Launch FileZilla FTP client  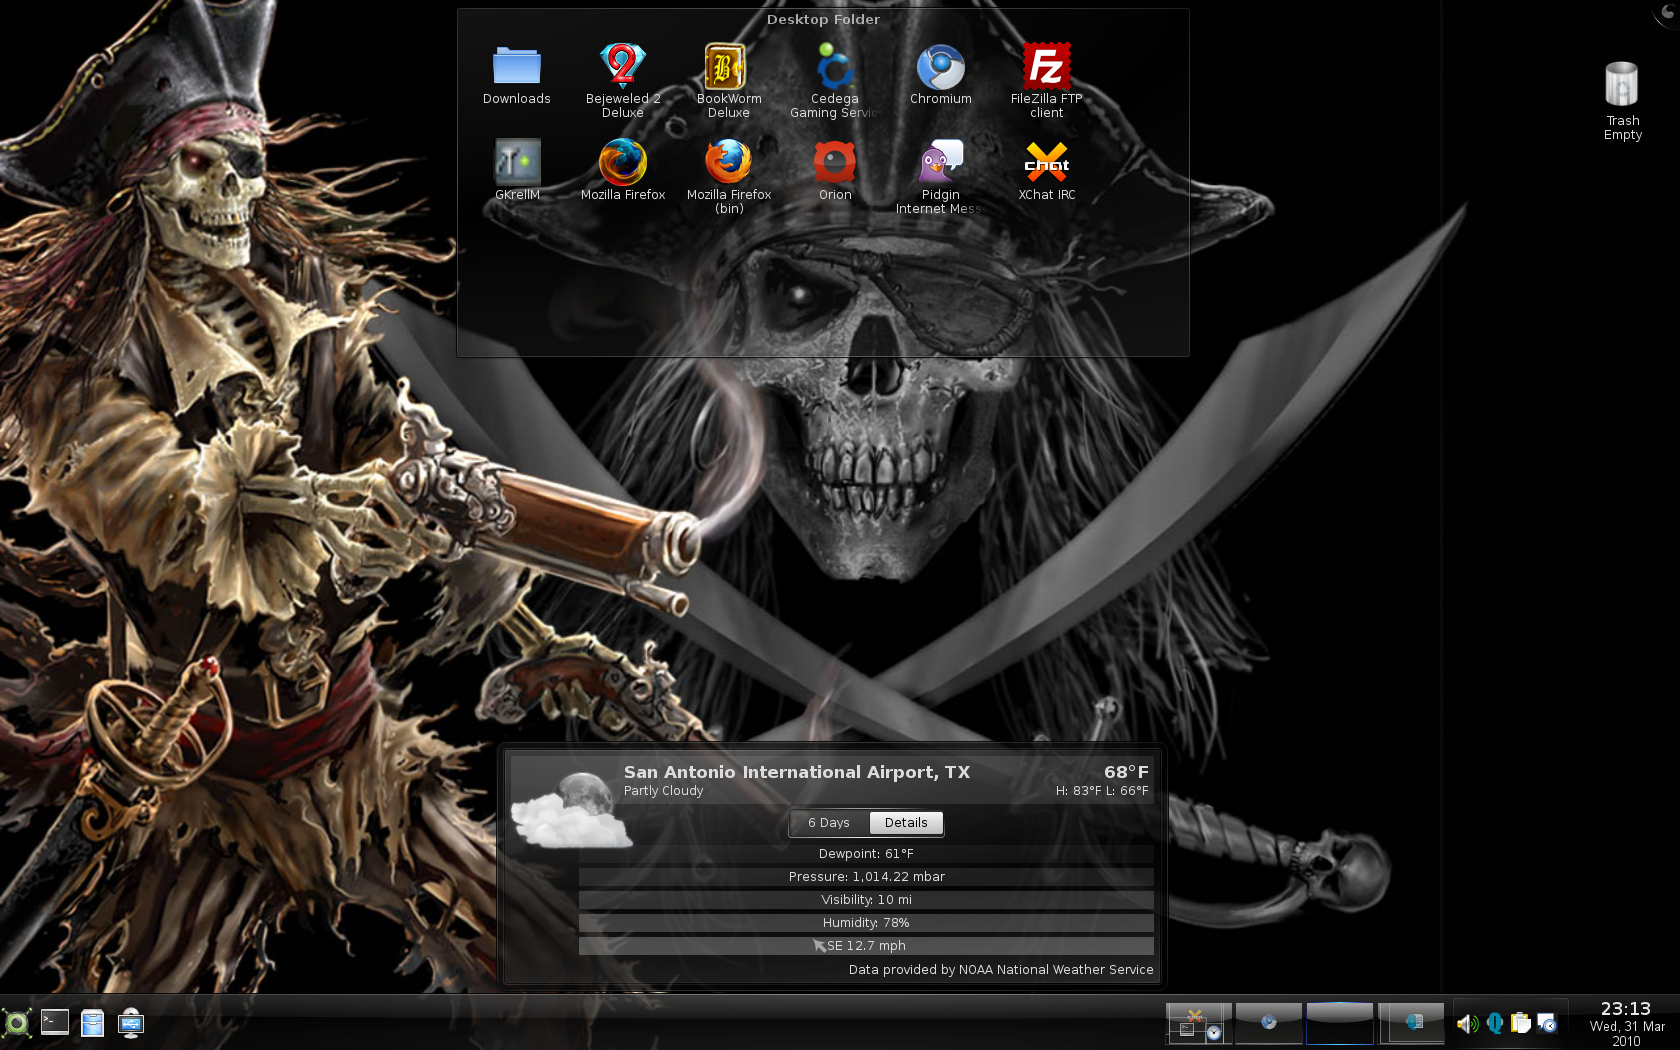tap(1046, 68)
